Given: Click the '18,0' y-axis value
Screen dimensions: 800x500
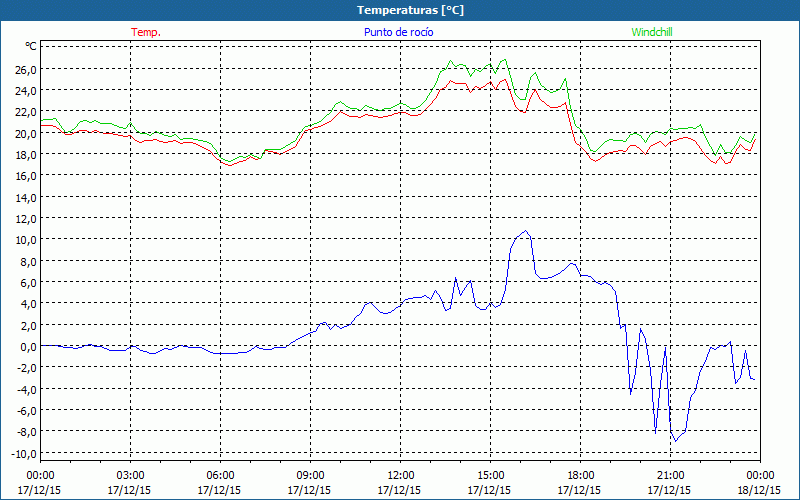Looking at the screenshot, I should (26, 155).
